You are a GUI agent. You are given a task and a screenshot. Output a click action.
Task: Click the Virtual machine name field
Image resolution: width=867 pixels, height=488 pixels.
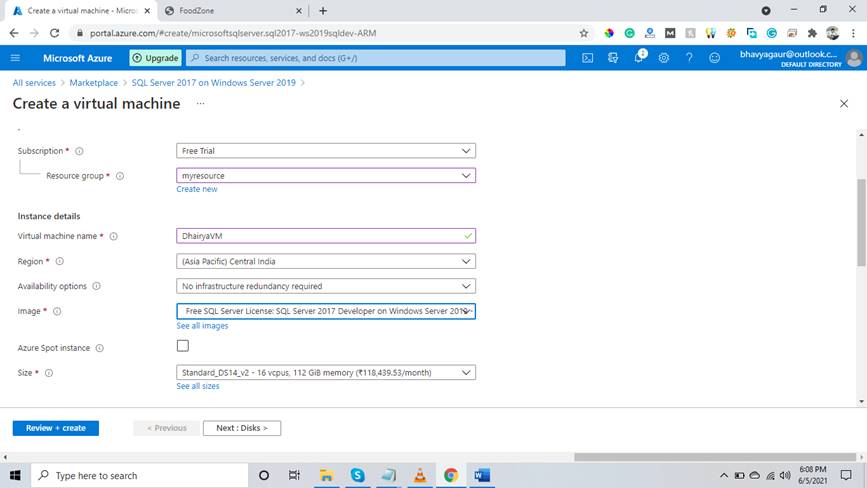326,236
